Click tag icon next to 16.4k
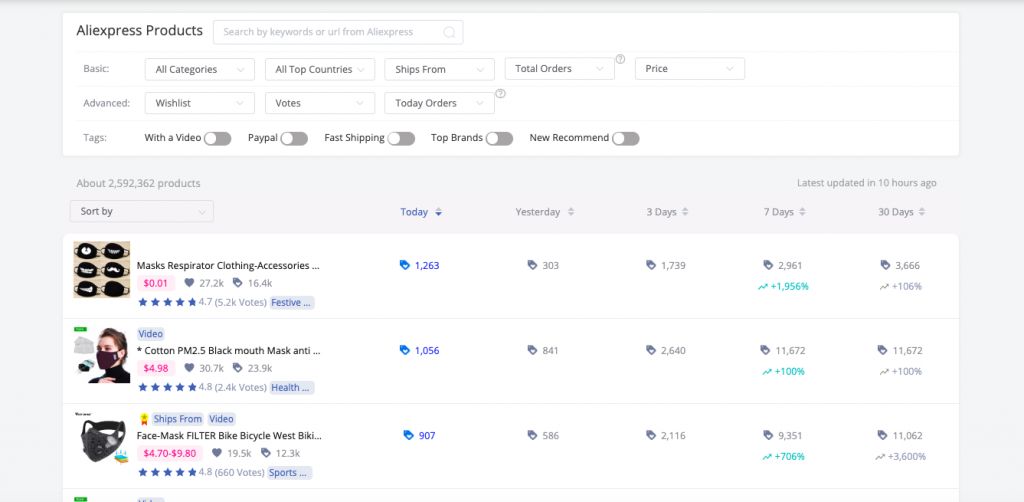 pos(238,283)
